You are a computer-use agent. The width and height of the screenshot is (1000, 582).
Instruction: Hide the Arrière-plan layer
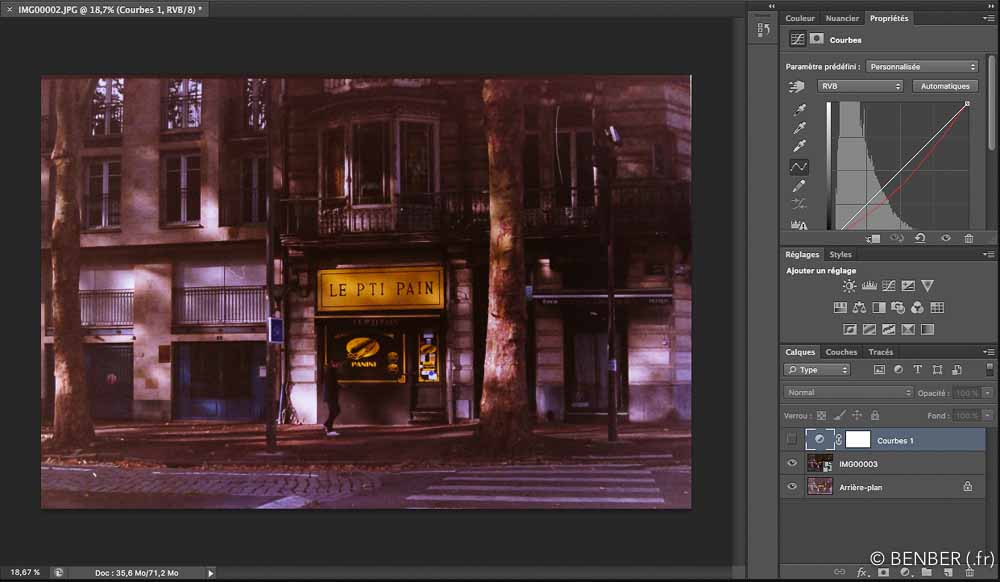click(x=792, y=487)
